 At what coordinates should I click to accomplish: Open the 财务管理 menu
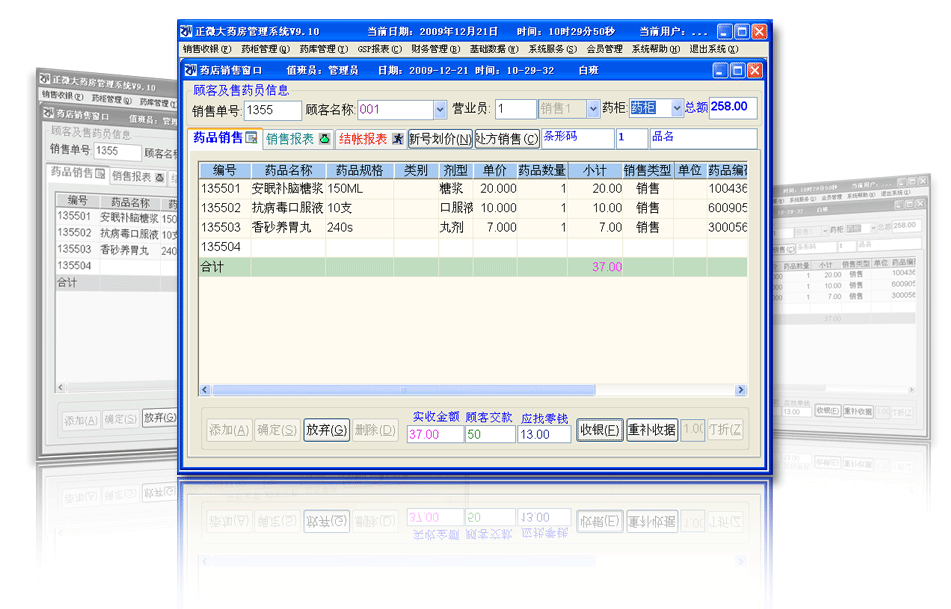(x=435, y=49)
